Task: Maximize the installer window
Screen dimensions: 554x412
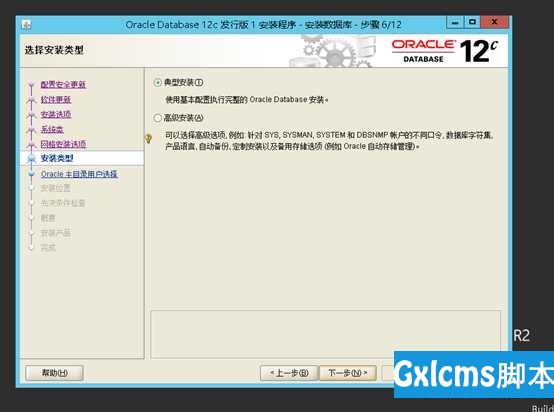Action: [472, 22]
